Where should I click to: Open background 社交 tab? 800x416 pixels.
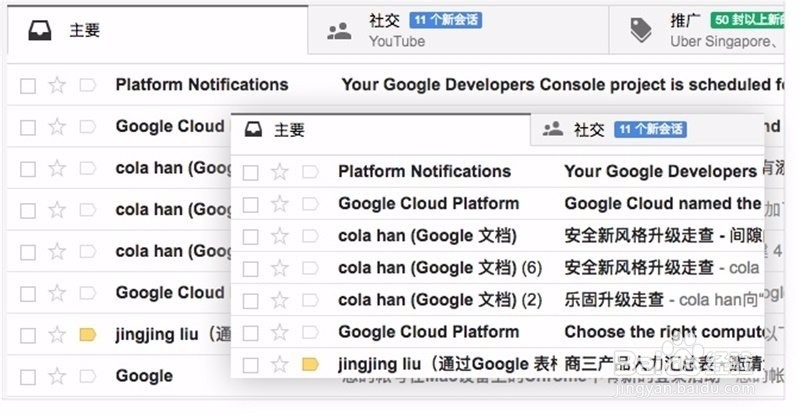coord(458,30)
